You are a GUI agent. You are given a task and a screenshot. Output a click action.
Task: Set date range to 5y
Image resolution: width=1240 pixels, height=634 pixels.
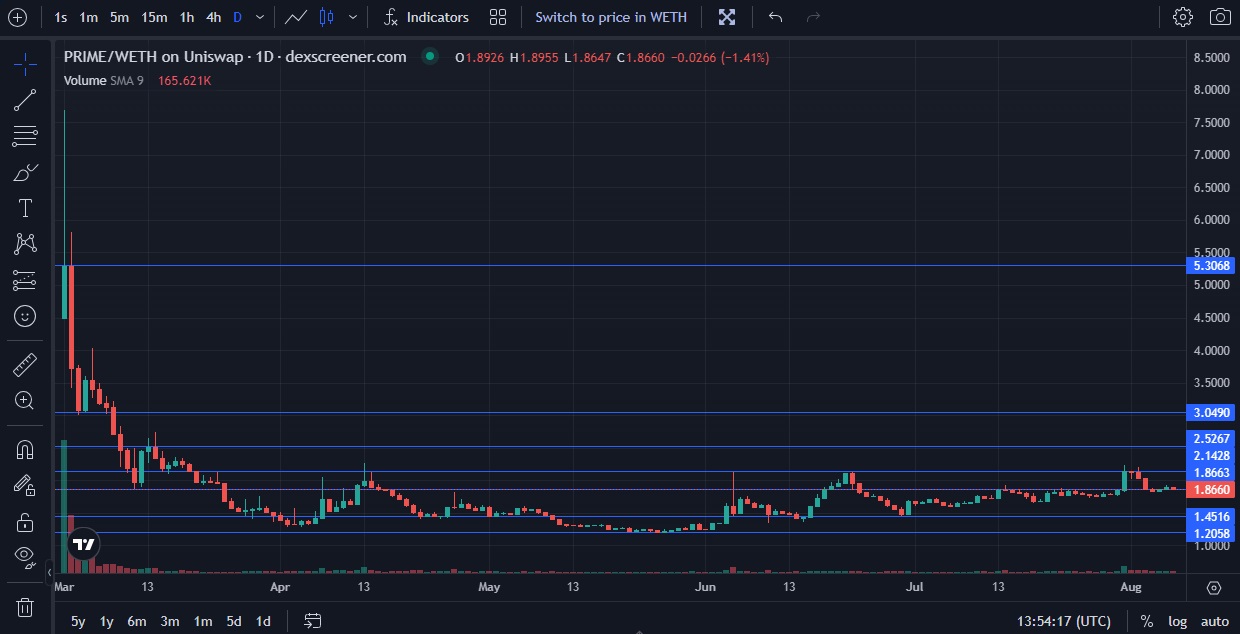pyautogui.click(x=78, y=621)
